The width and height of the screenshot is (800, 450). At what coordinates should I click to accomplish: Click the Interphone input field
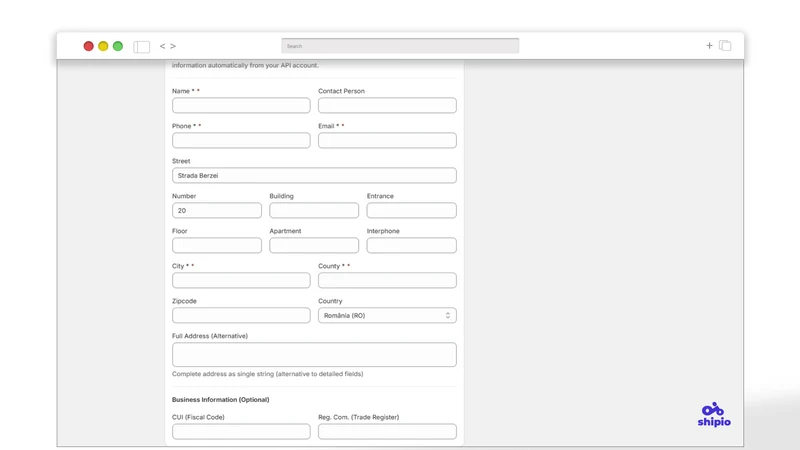411,245
